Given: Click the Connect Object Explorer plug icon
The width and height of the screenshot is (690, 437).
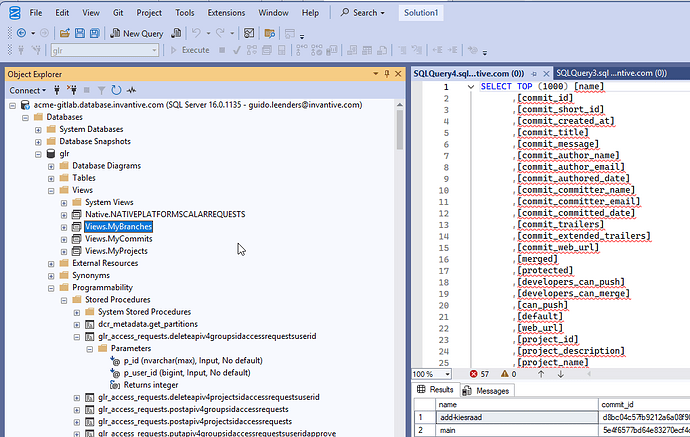Looking at the screenshot, I should coord(56,90).
